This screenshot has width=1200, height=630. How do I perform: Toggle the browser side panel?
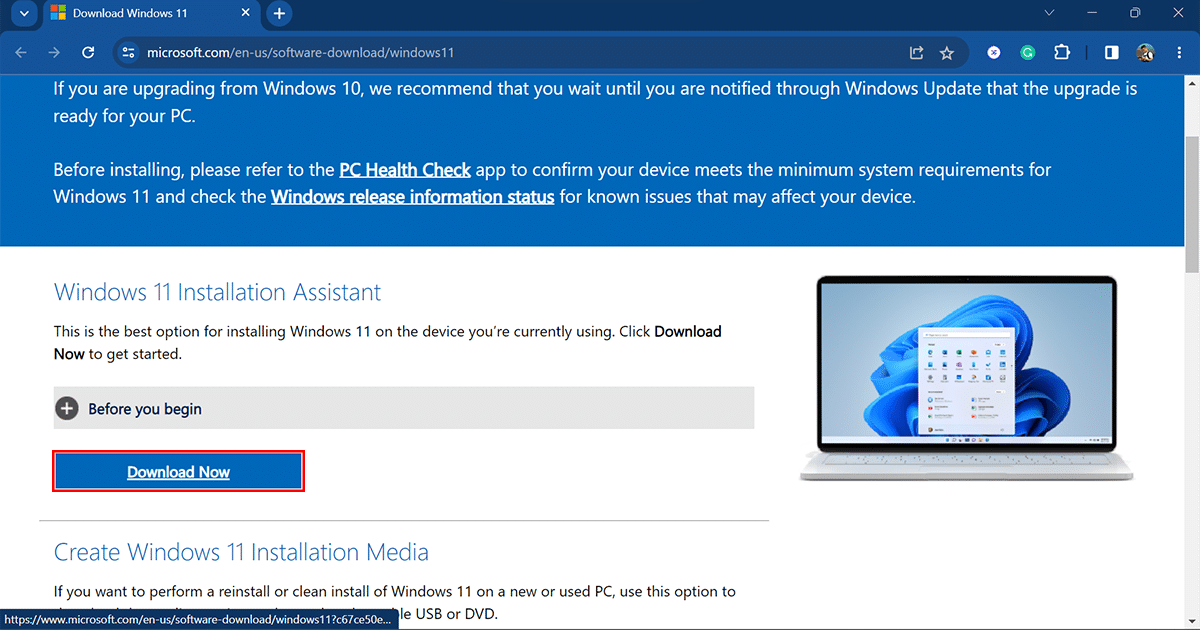click(1111, 53)
